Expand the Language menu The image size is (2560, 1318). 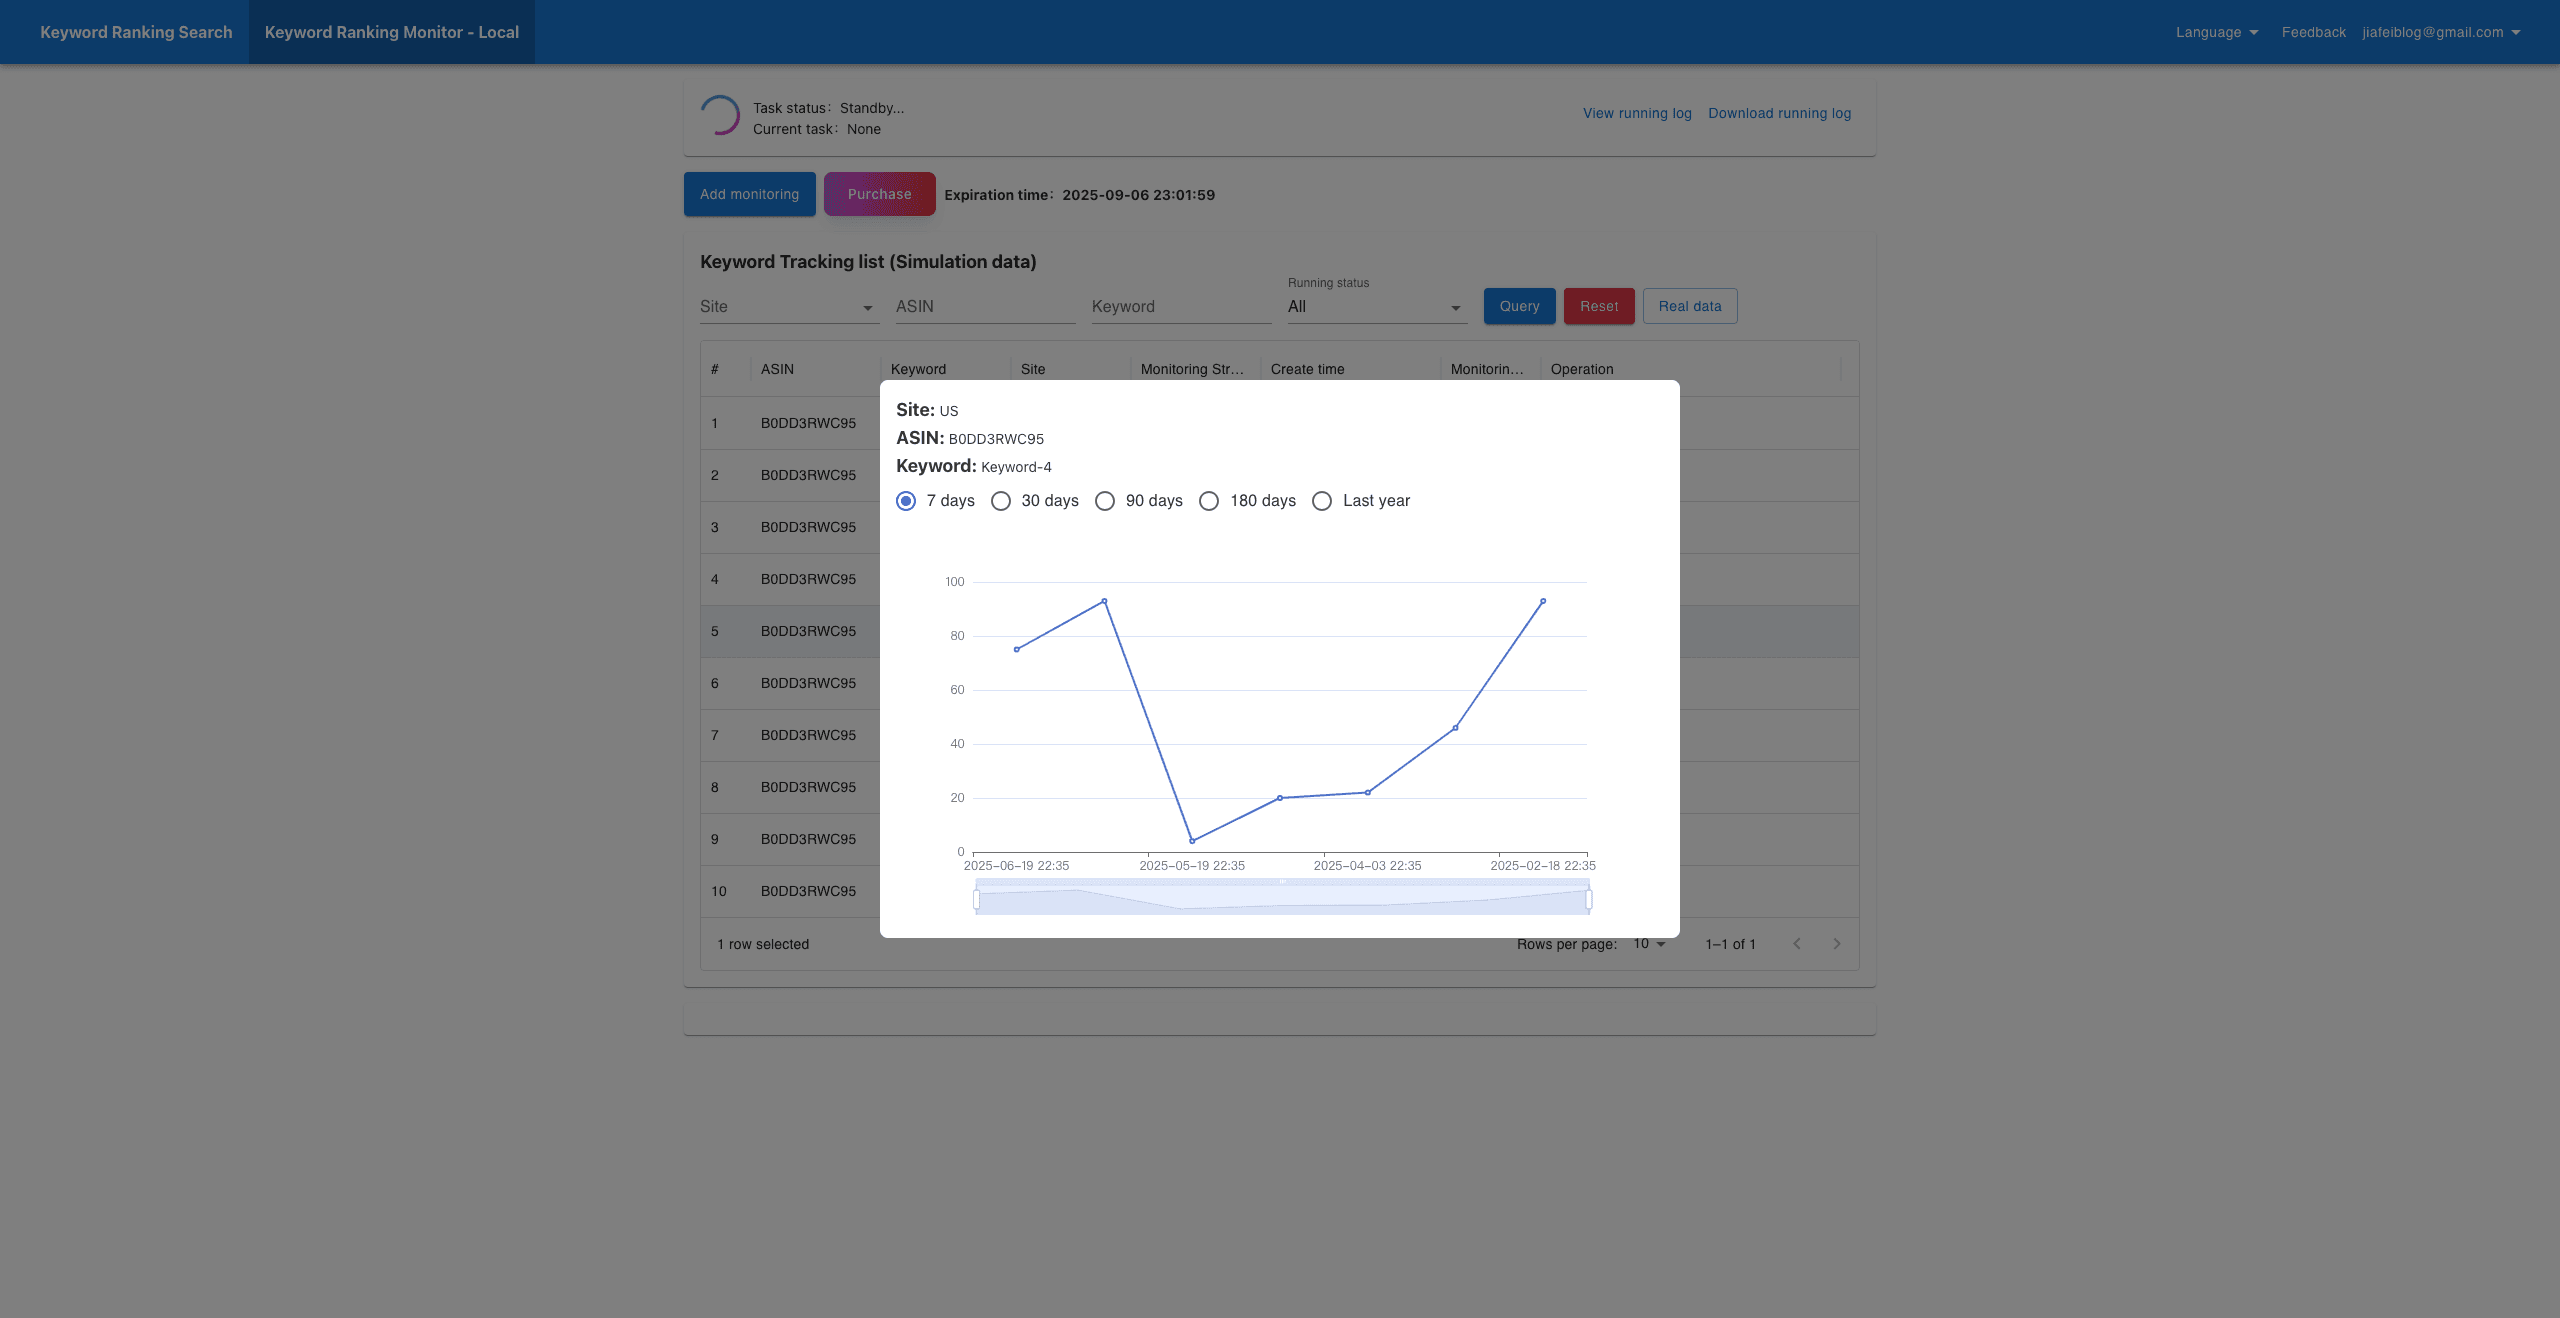click(x=2216, y=31)
